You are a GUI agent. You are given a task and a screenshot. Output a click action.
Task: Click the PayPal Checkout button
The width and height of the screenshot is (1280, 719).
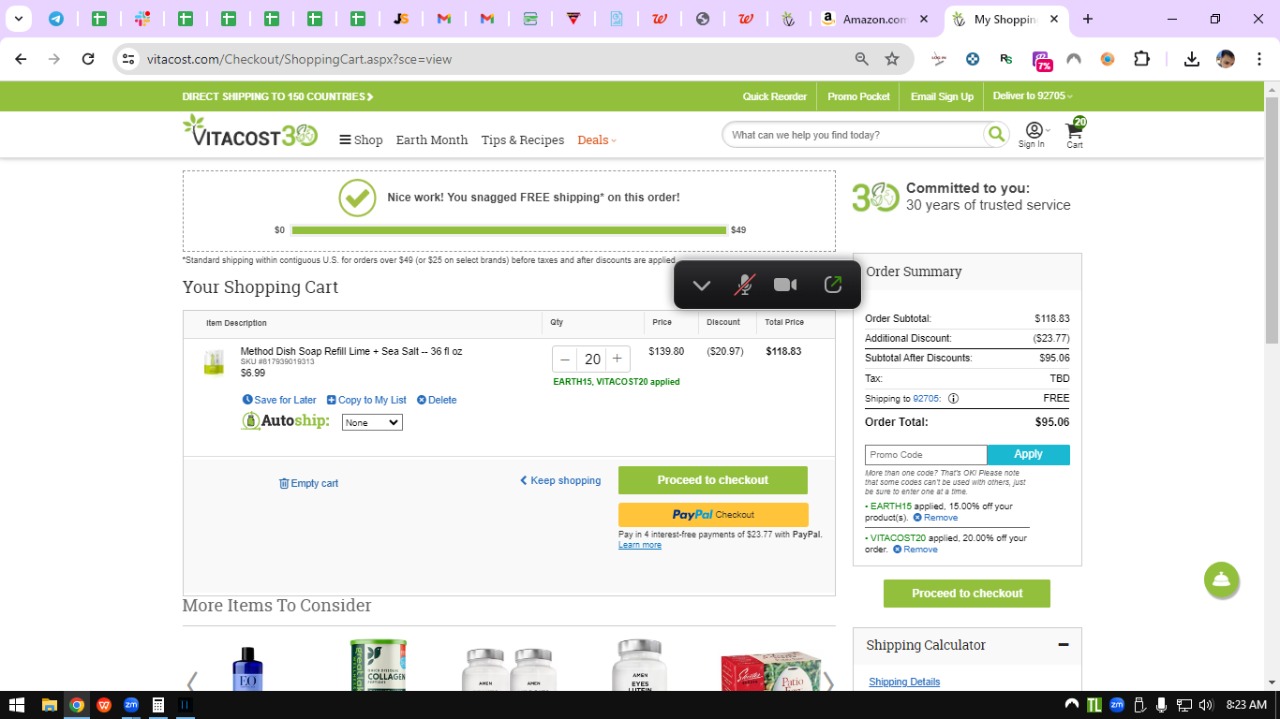[x=713, y=515]
